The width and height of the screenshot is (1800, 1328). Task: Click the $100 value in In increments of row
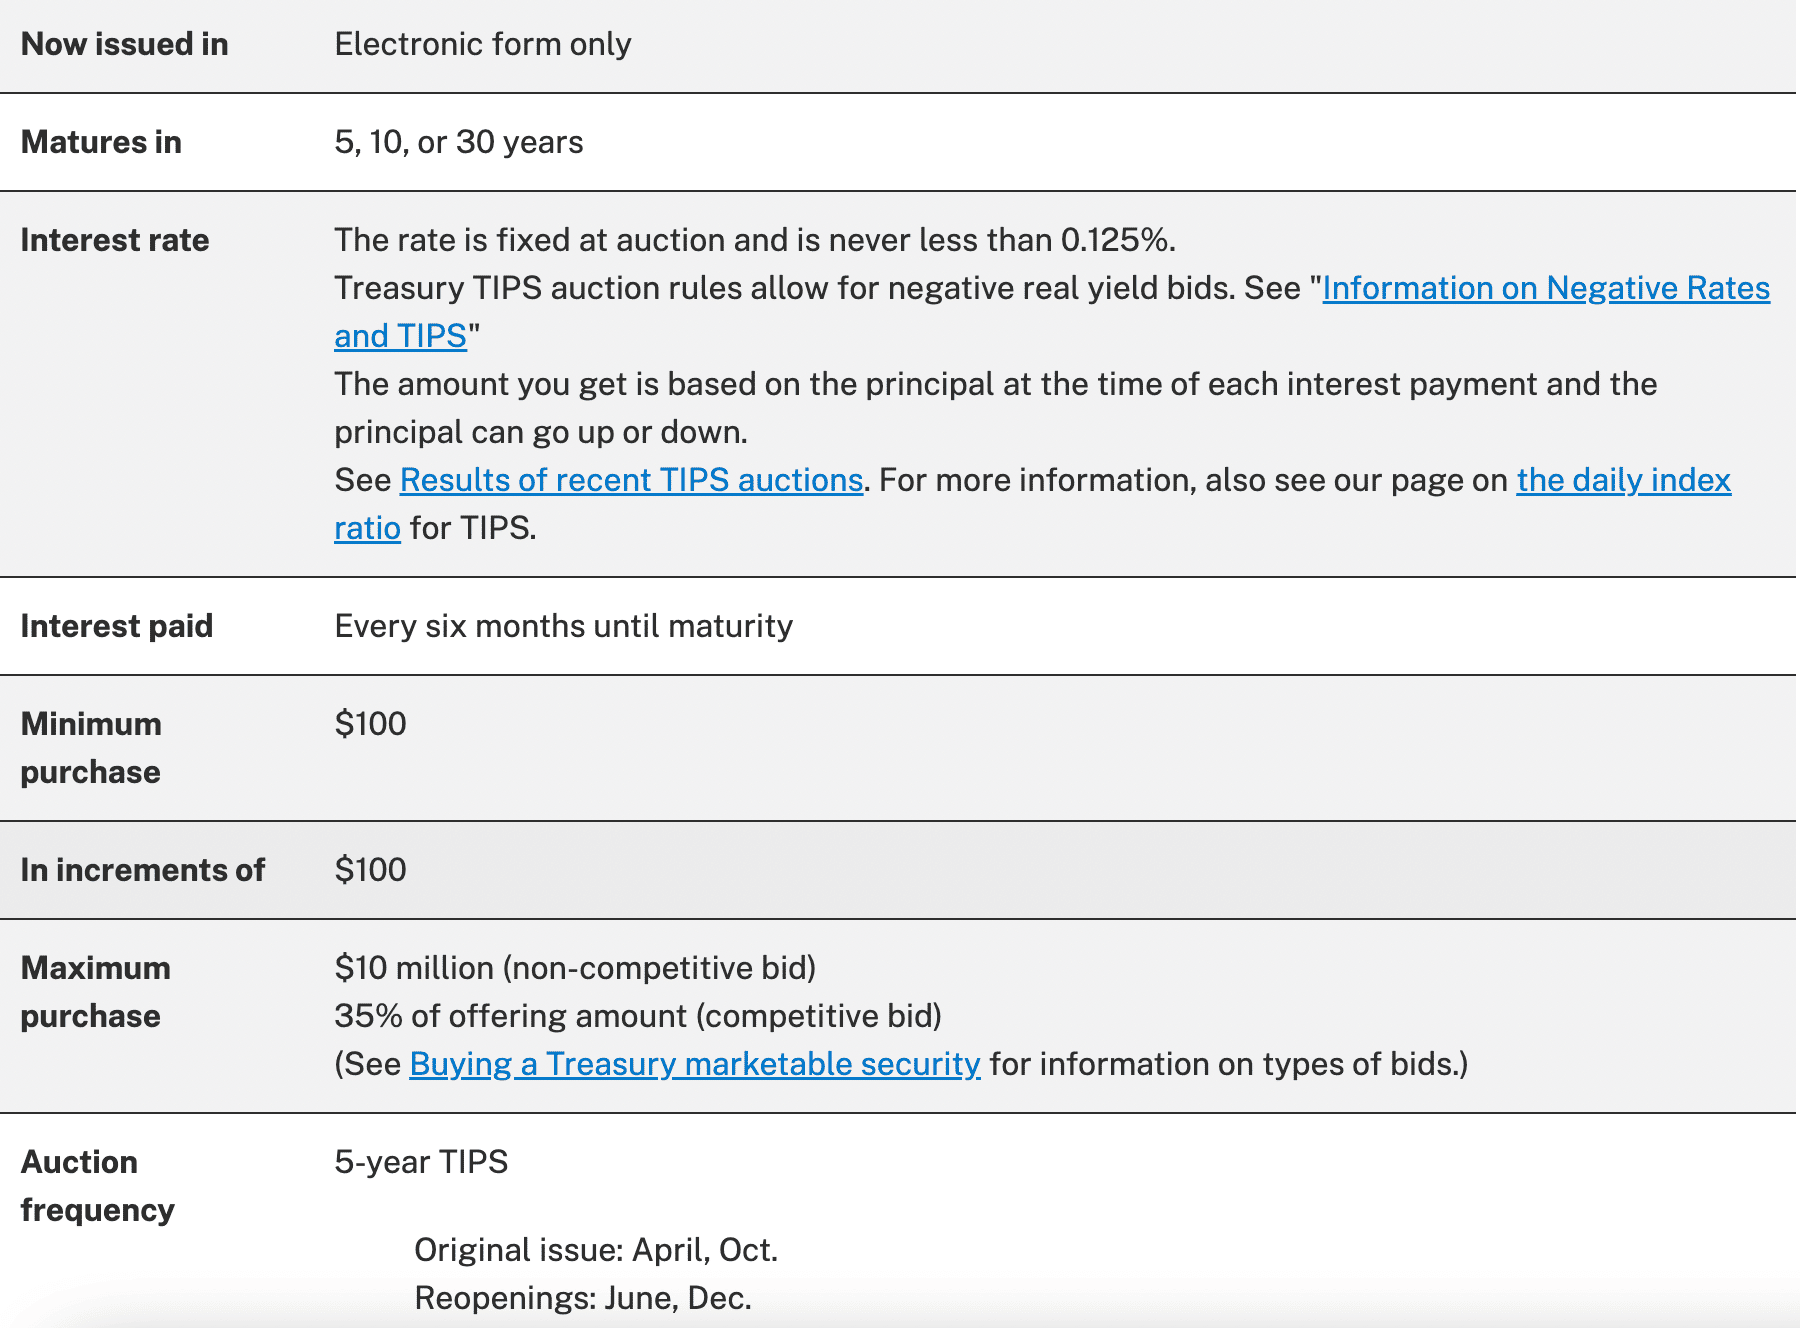[371, 870]
